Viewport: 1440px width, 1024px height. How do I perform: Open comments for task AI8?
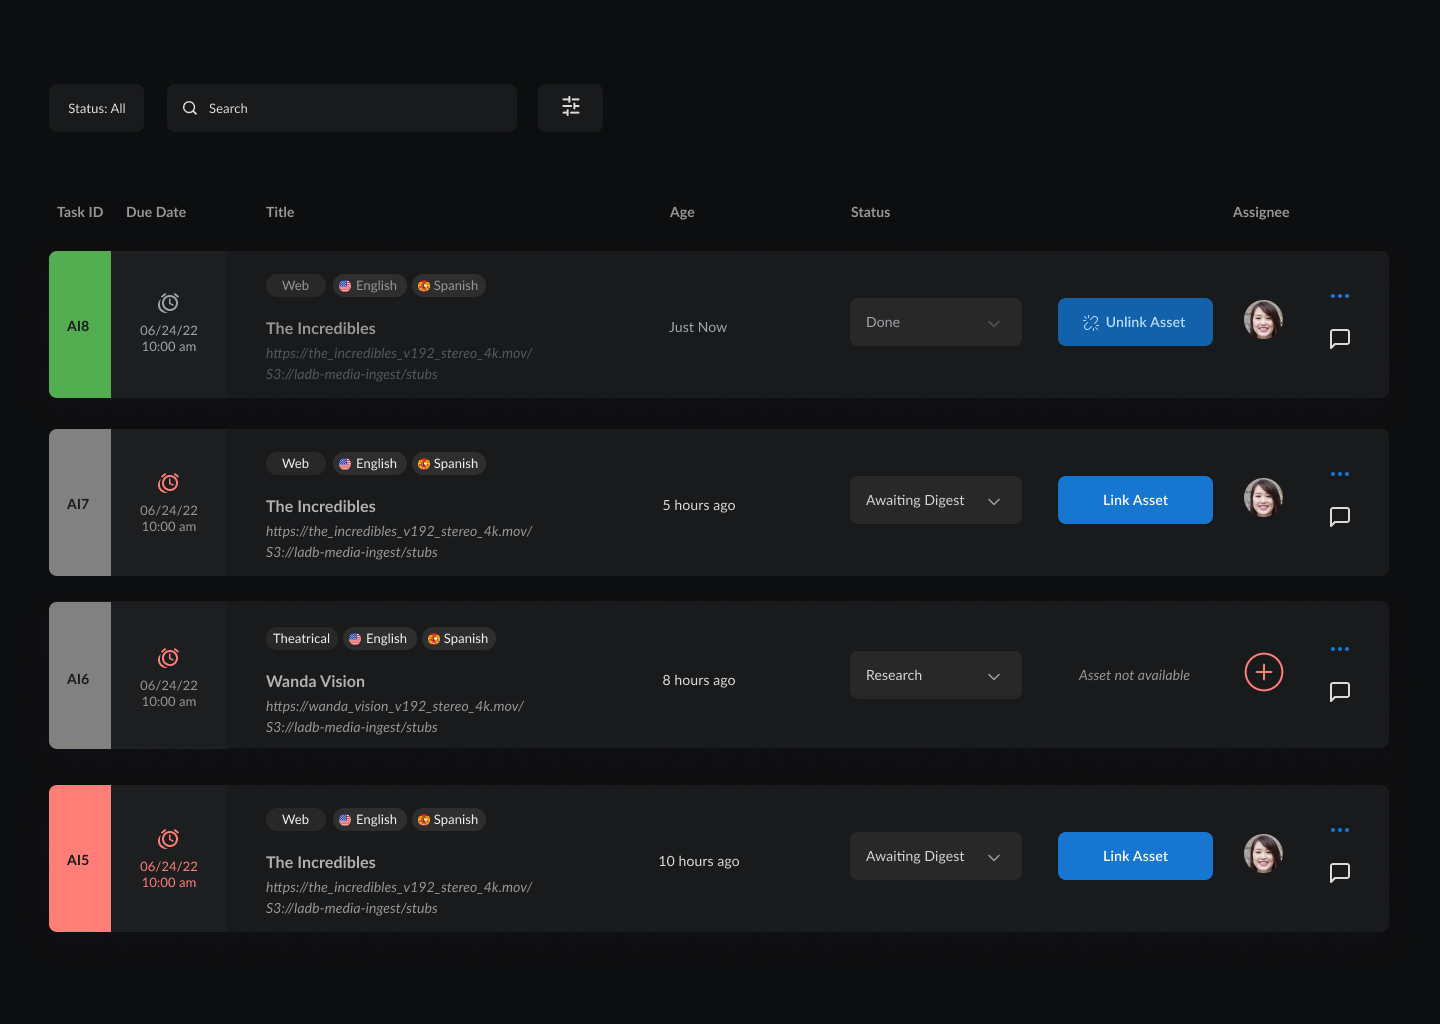tap(1340, 339)
